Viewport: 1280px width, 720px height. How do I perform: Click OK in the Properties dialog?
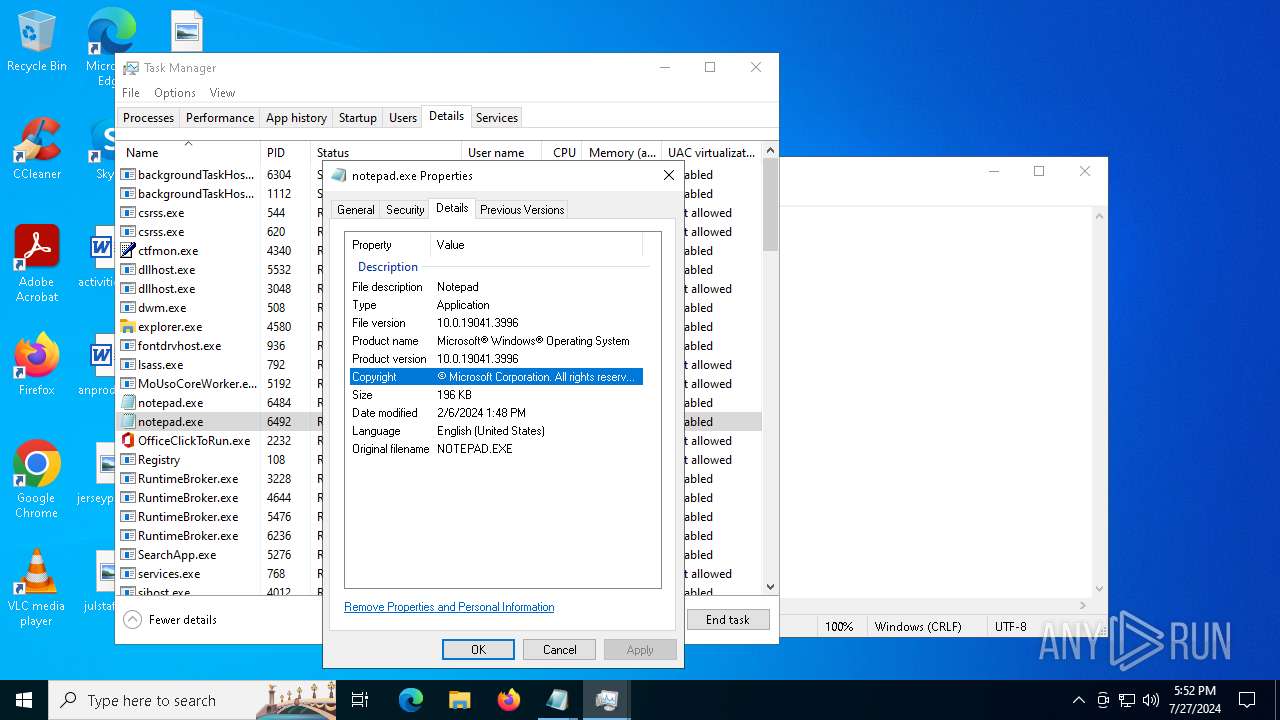[x=478, y=650]
